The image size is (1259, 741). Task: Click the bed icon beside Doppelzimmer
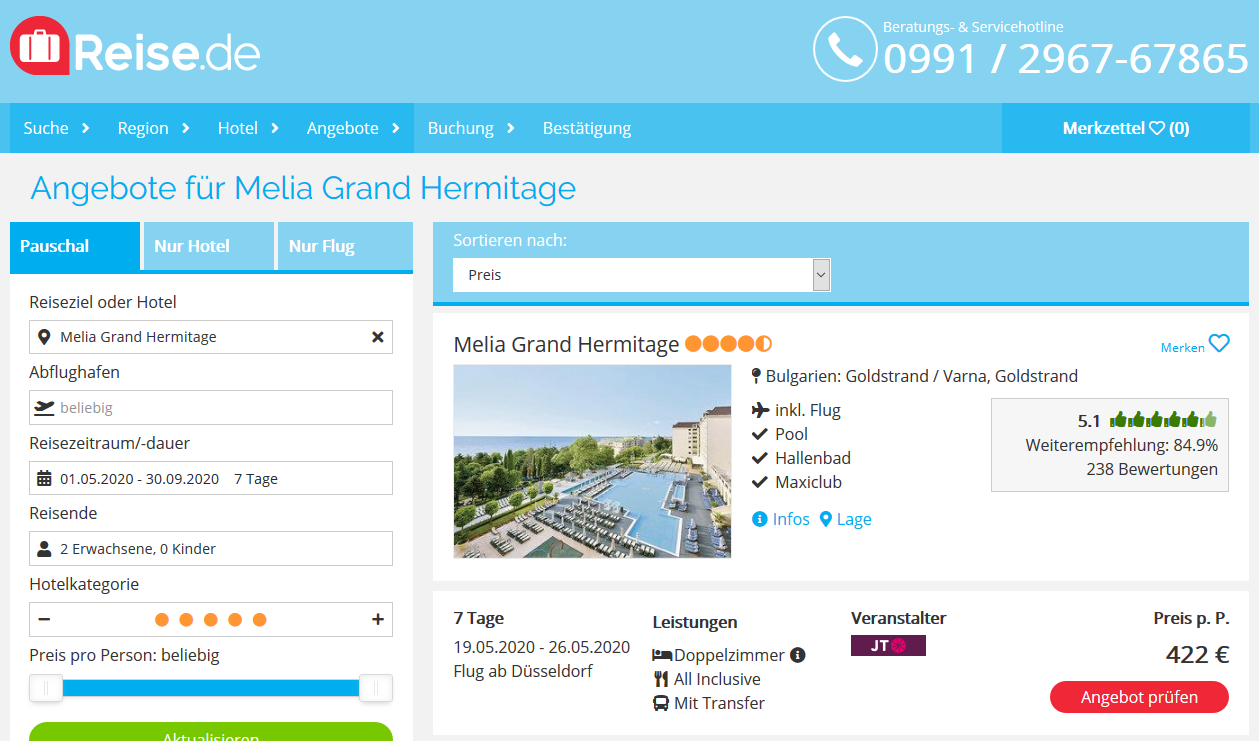[x=662, y=655]
